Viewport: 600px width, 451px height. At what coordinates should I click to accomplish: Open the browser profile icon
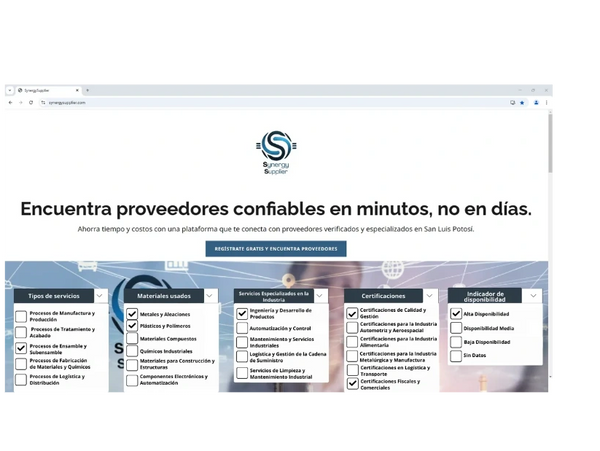coord(536,103)
